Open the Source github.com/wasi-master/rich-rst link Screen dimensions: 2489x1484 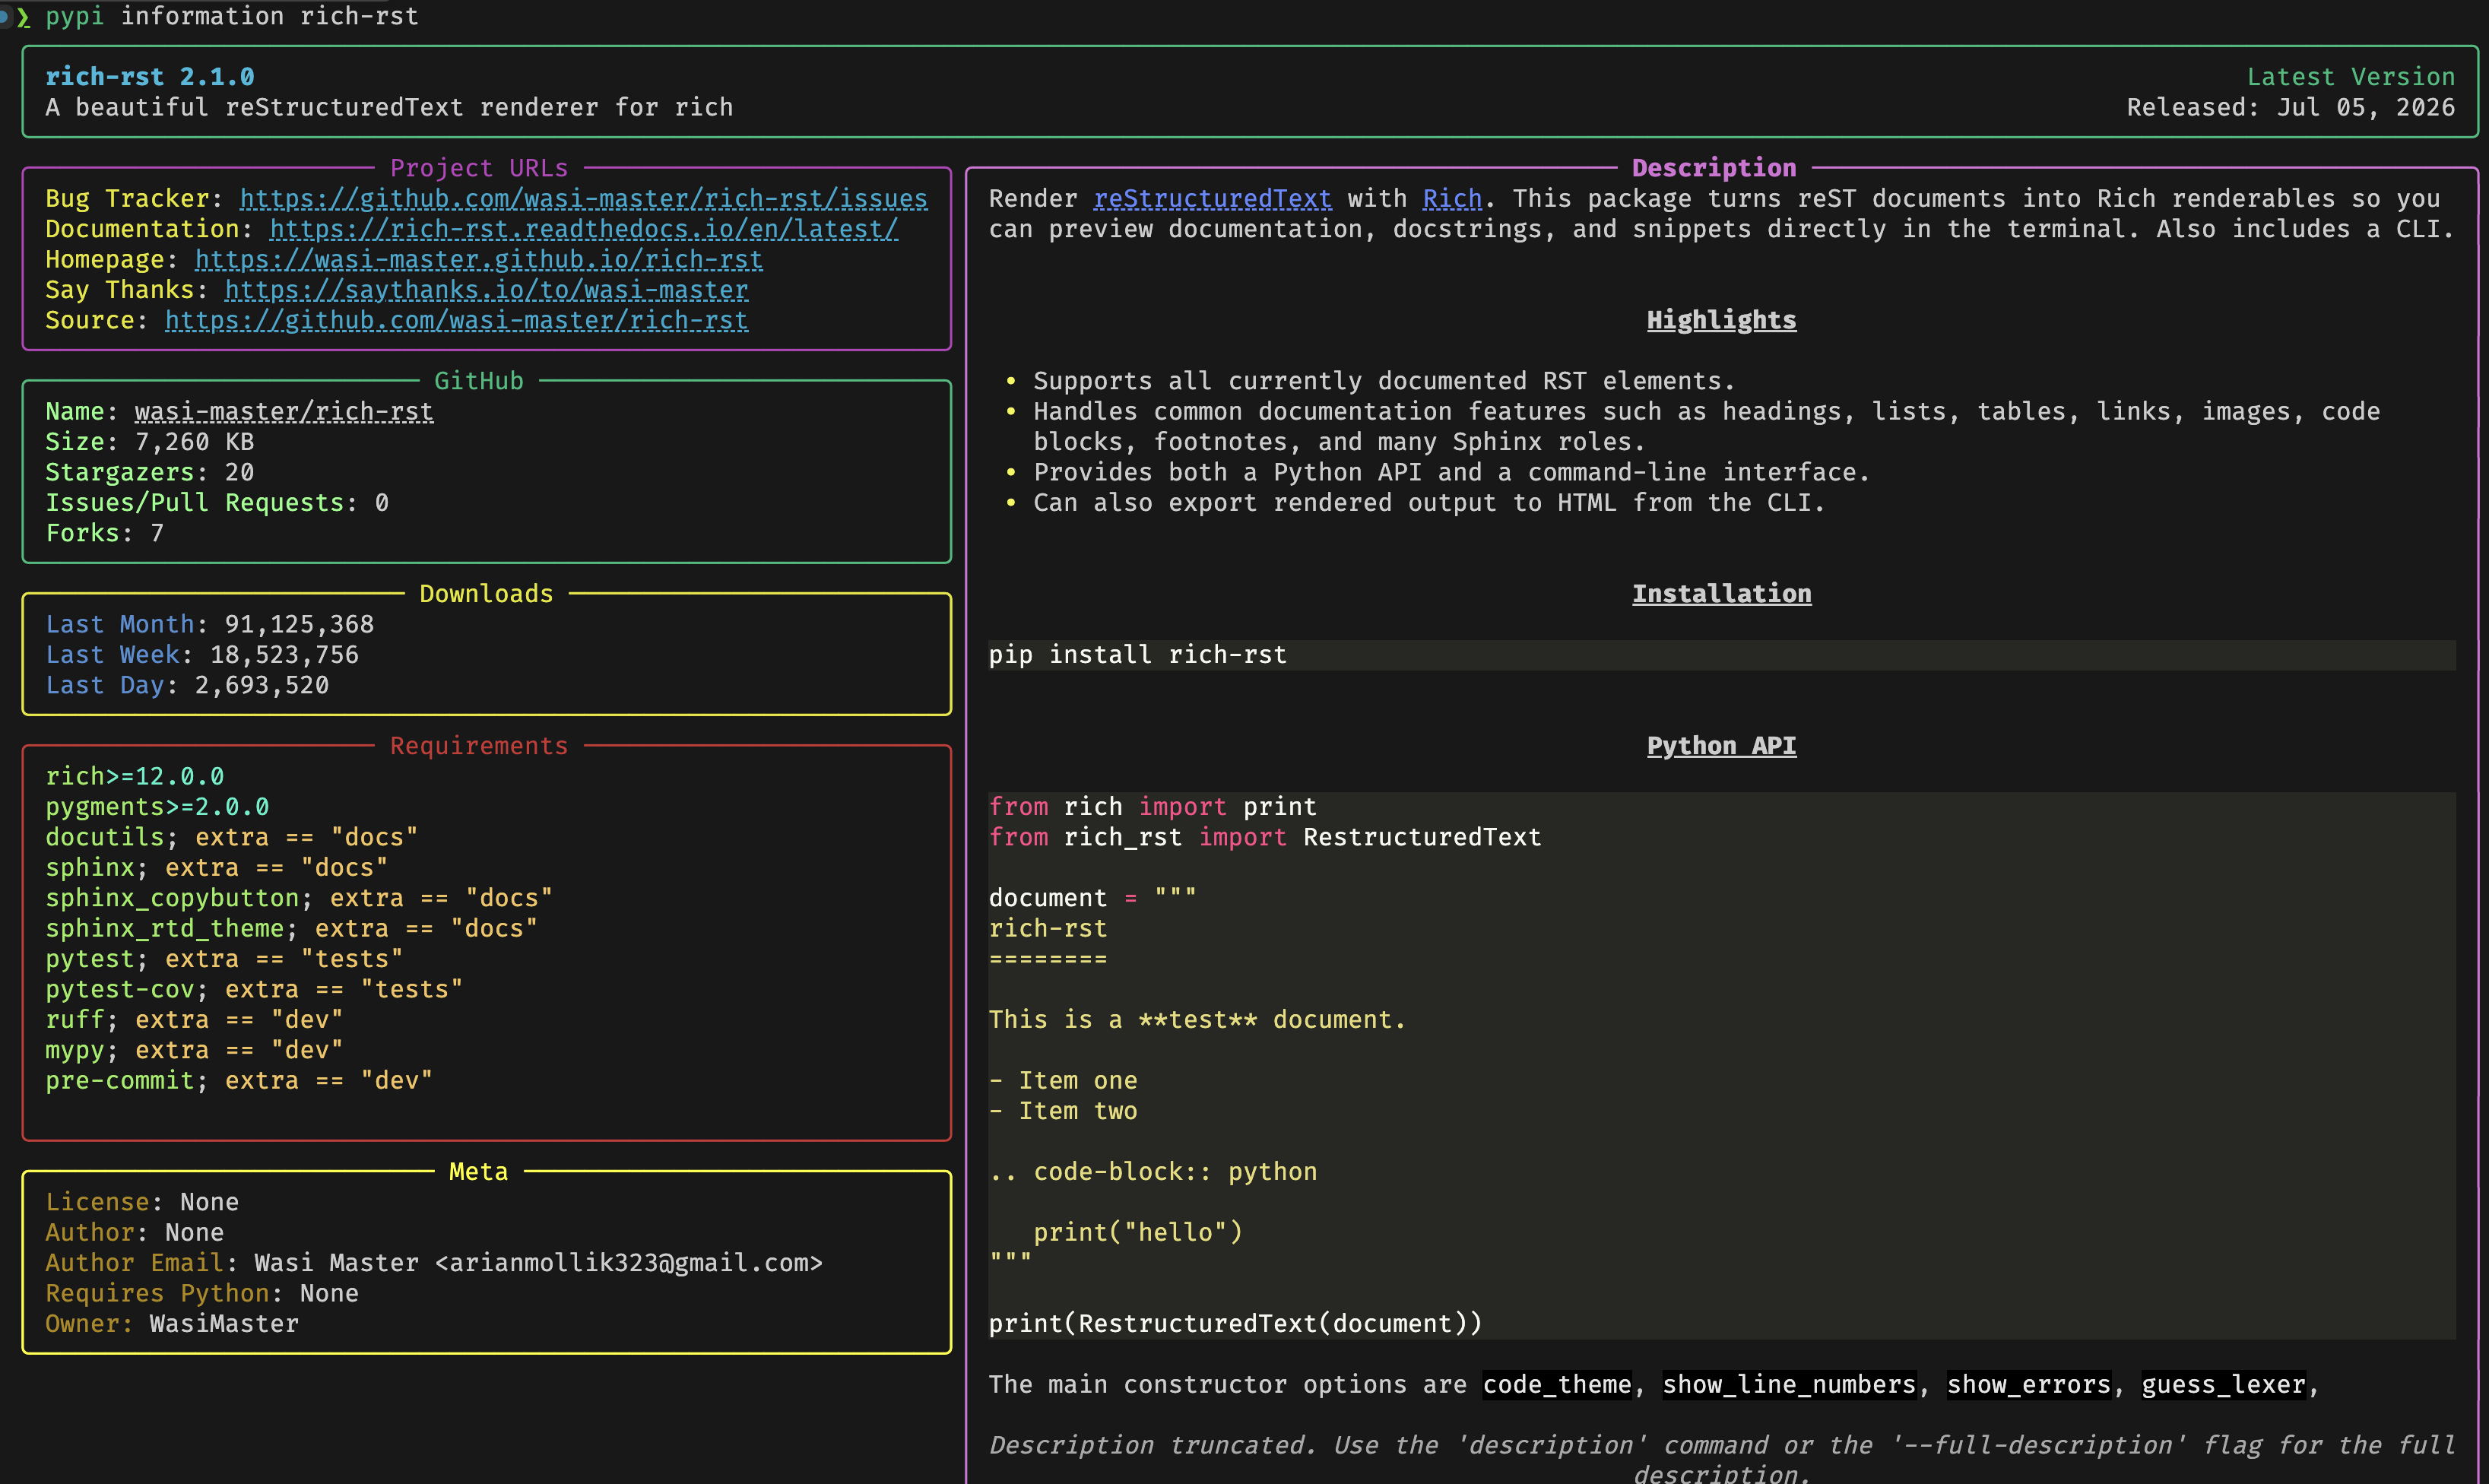456,320
